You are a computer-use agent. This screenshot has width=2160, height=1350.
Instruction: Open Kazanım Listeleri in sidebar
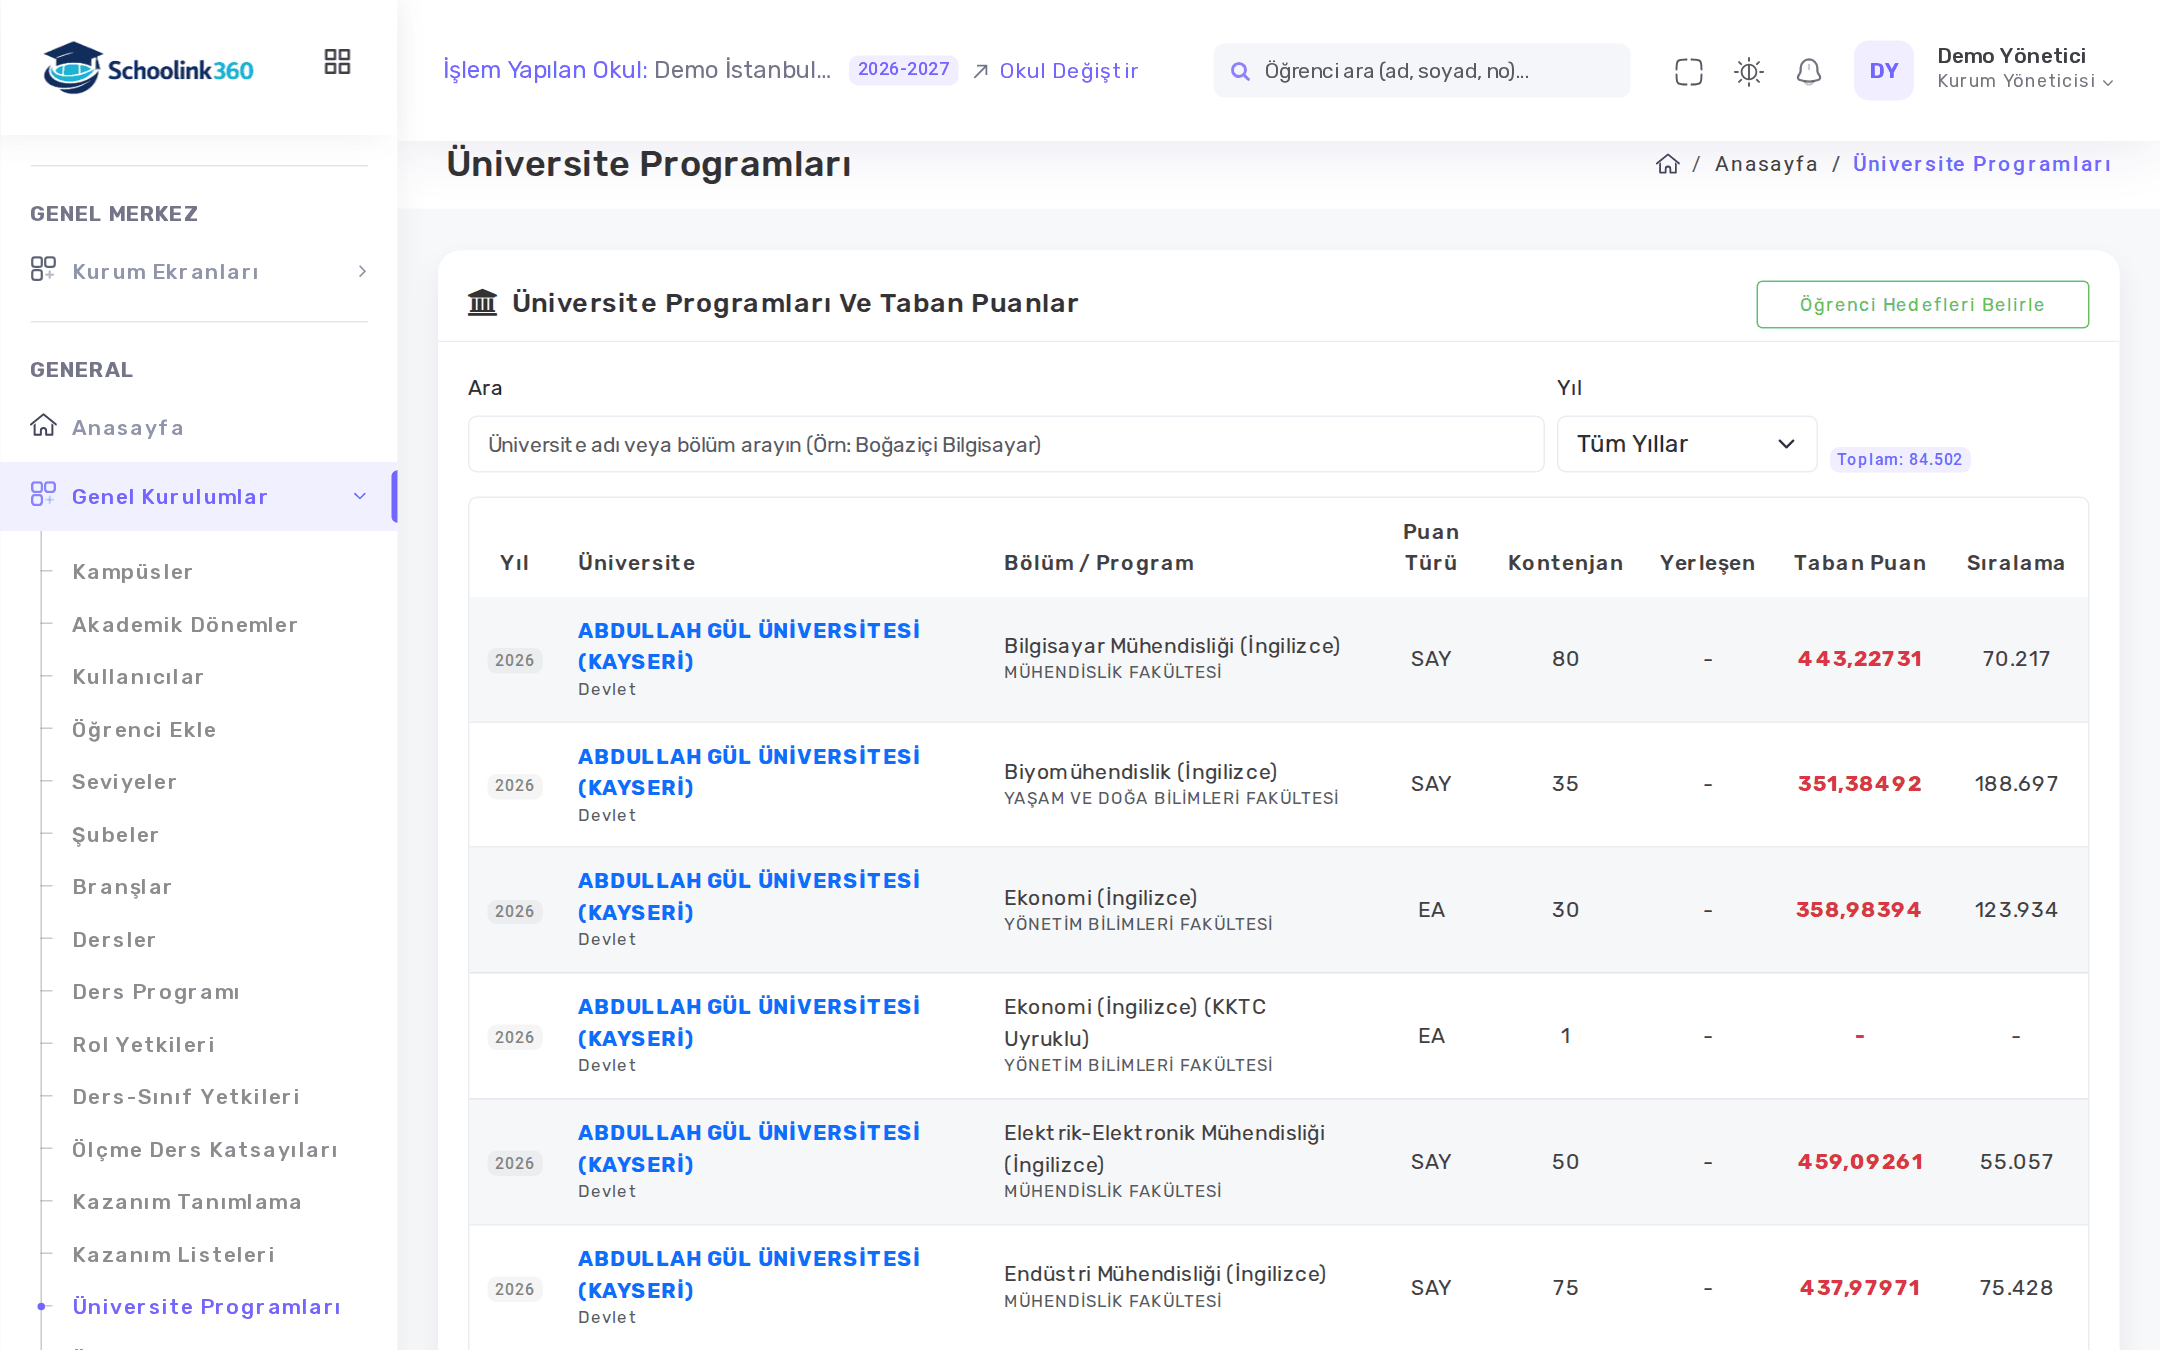[174, 1254]
